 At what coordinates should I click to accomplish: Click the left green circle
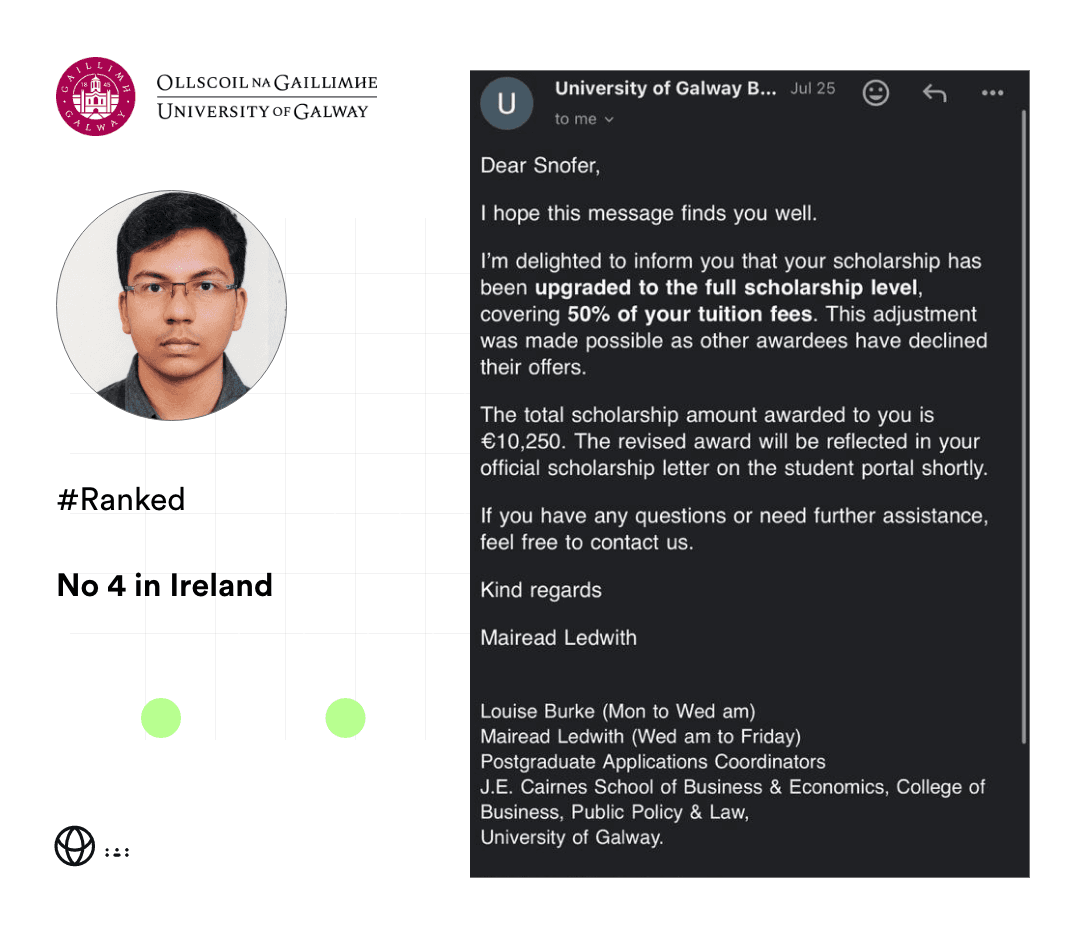[161, 718]
